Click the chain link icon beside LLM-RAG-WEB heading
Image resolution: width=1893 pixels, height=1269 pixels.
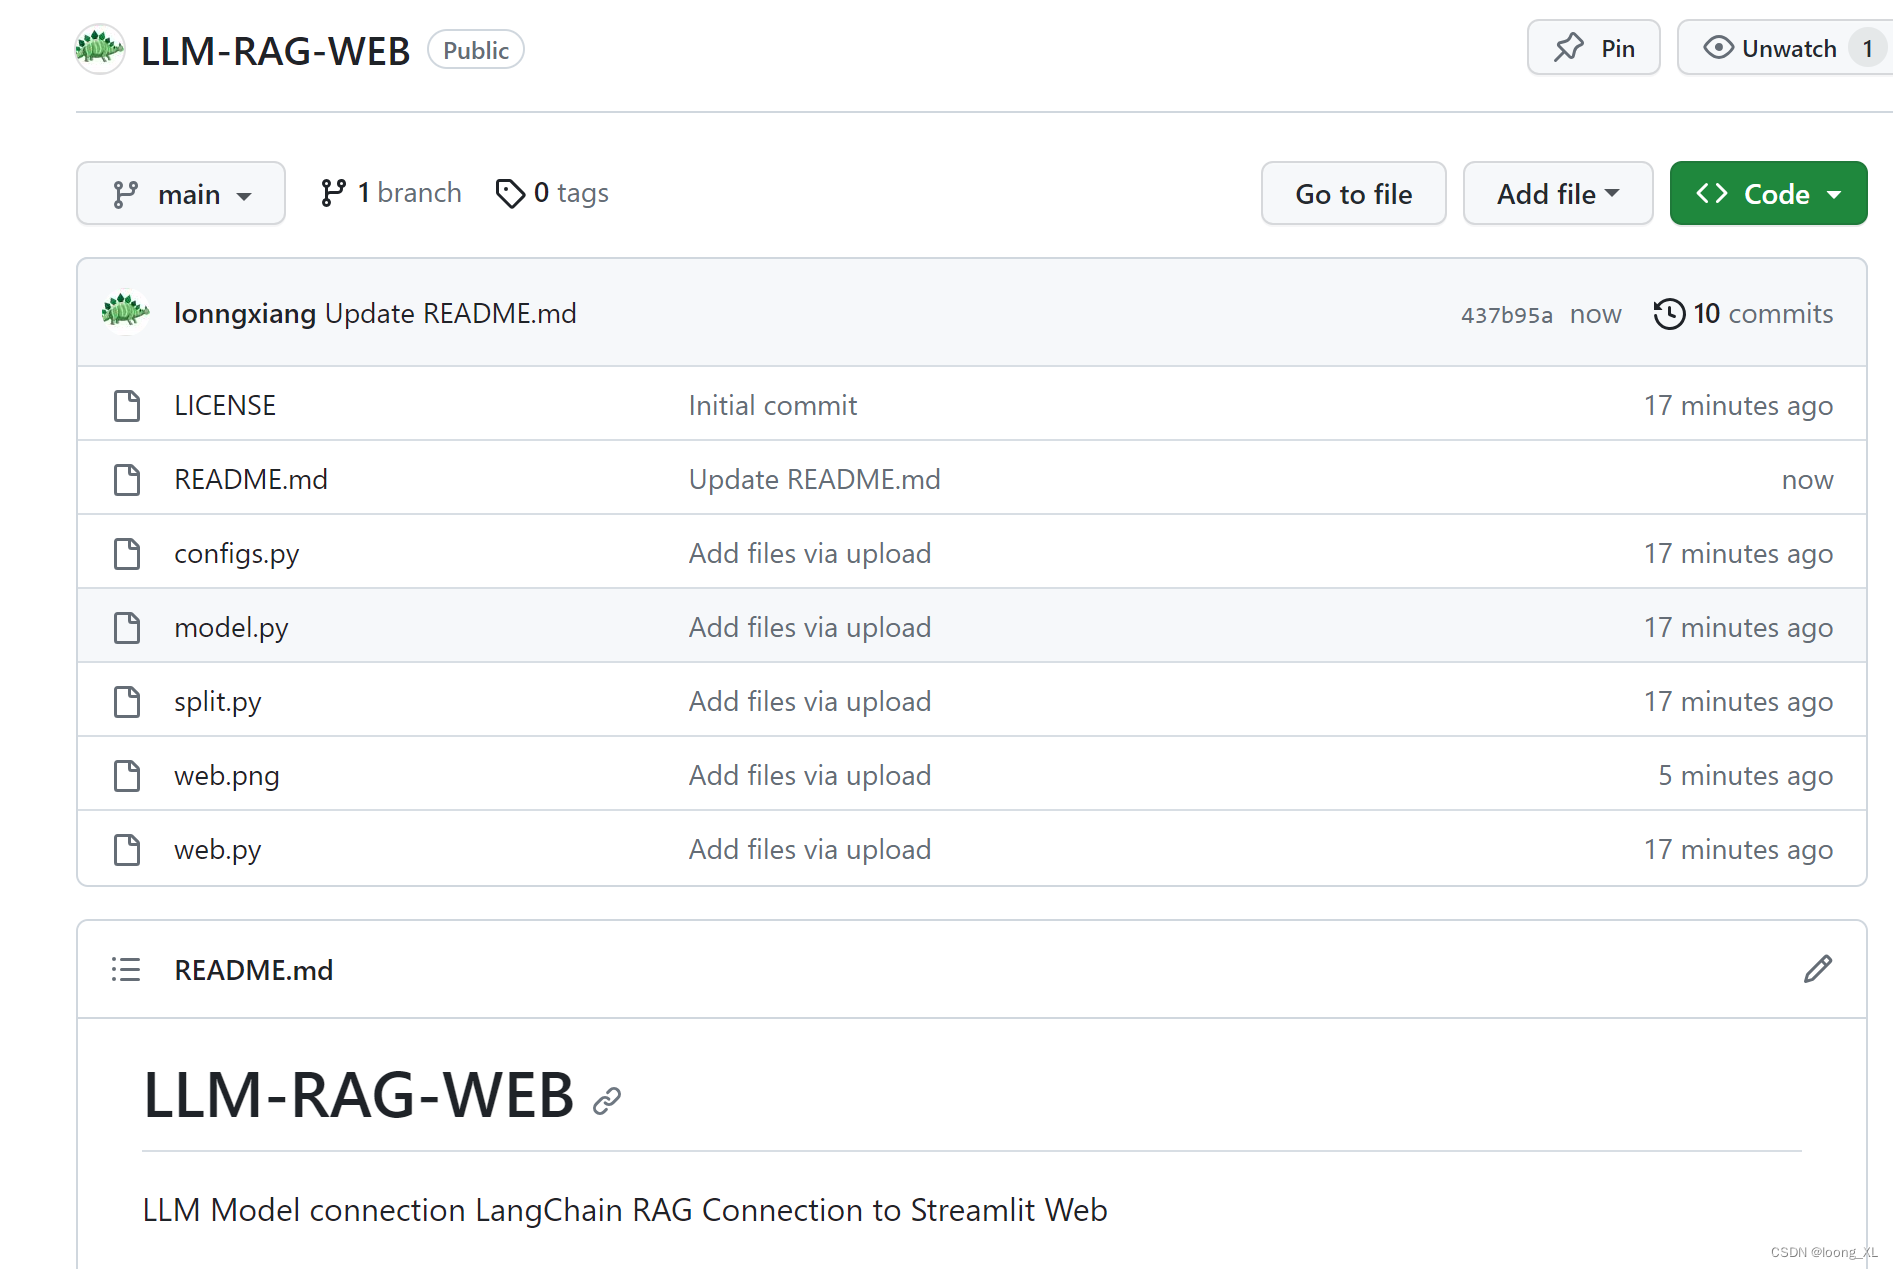[x=607, y=1099]
